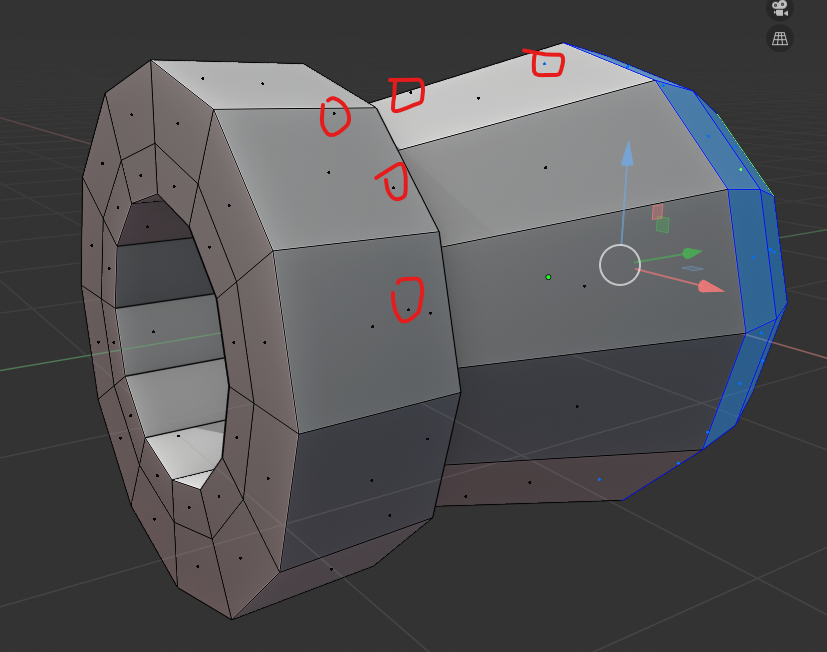Click the red X-axis move gizmo arrow
This screenshot has height=652, width=827.
click(710, 286)
